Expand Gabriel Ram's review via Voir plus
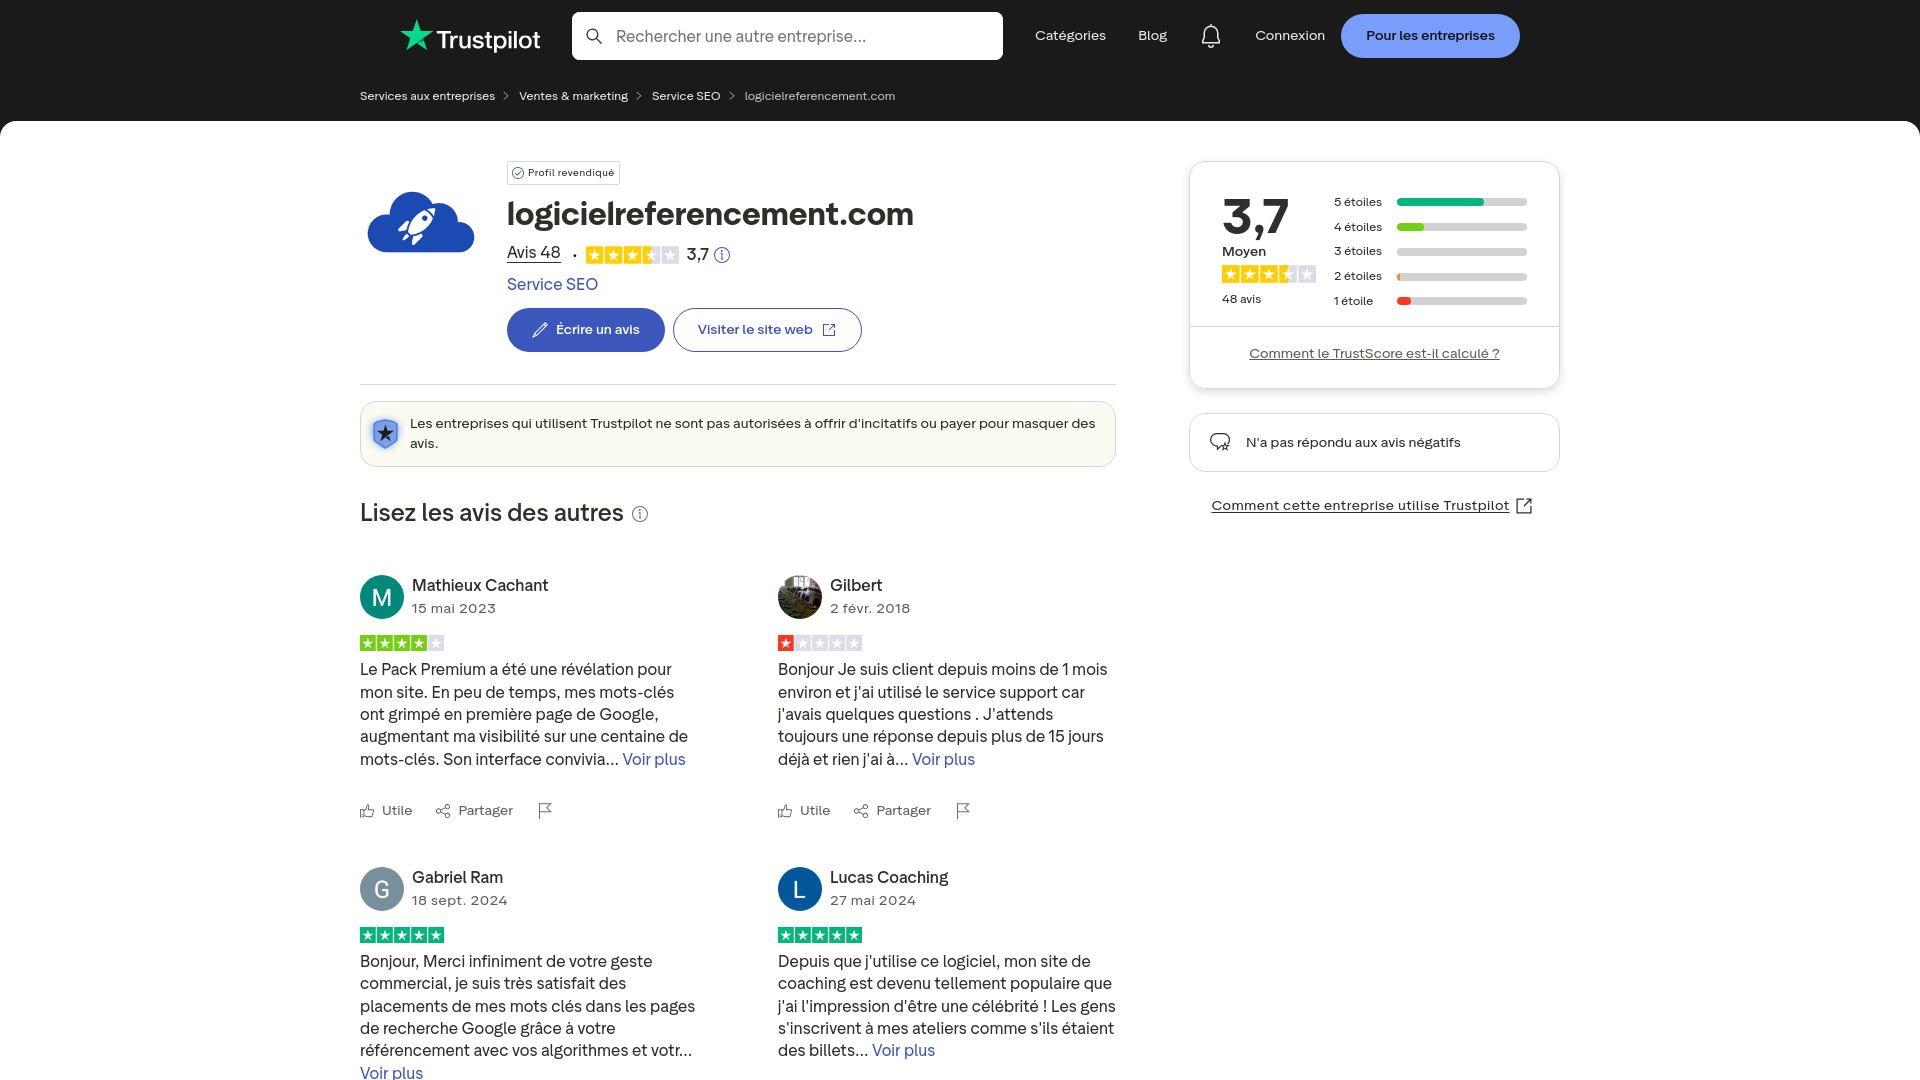The height and width of the screenshot is (1080, 1920). point(391,1072)
